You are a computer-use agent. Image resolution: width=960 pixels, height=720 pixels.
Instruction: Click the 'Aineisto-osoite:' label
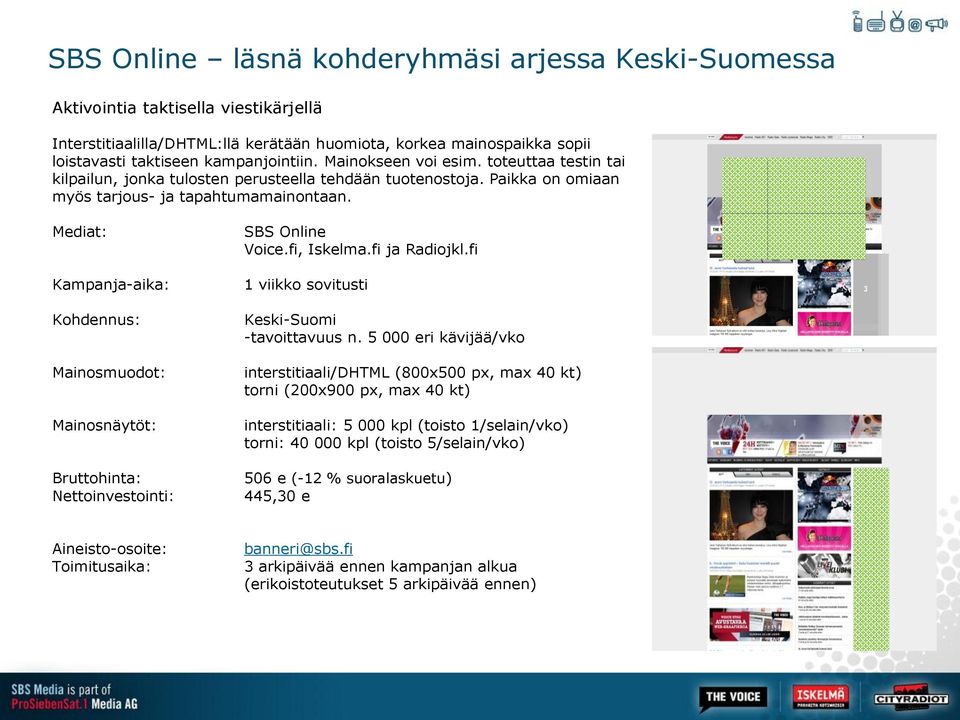point(109,549)
